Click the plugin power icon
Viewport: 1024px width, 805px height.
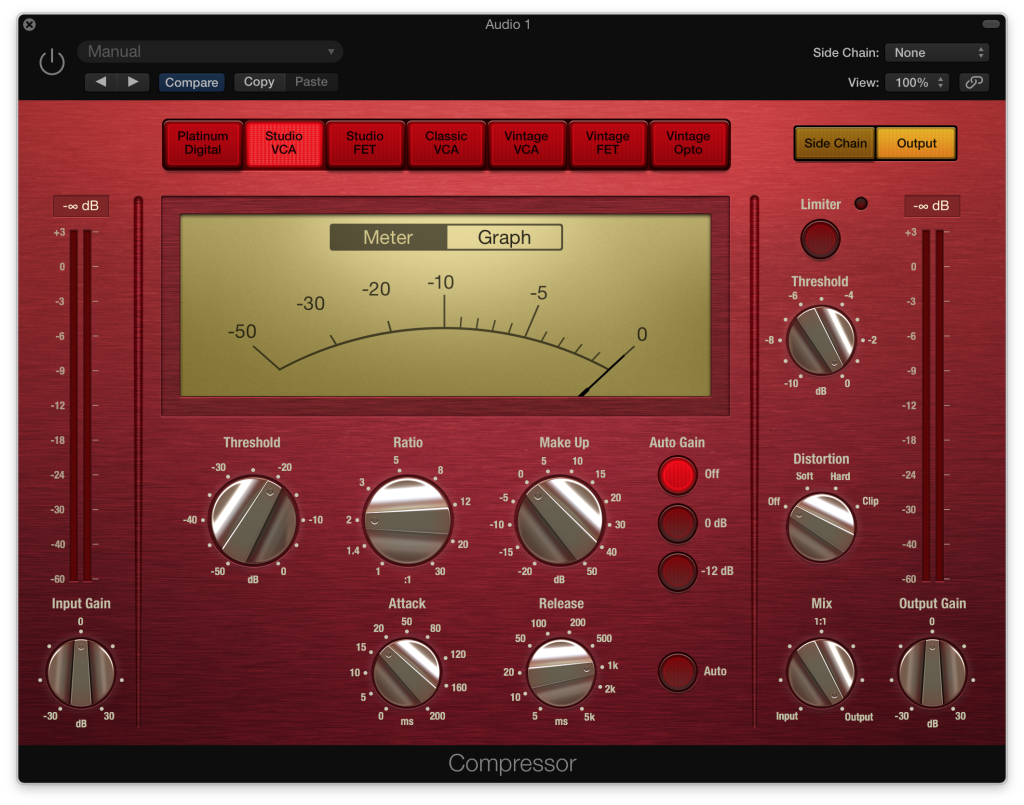(x=51, y=61)
